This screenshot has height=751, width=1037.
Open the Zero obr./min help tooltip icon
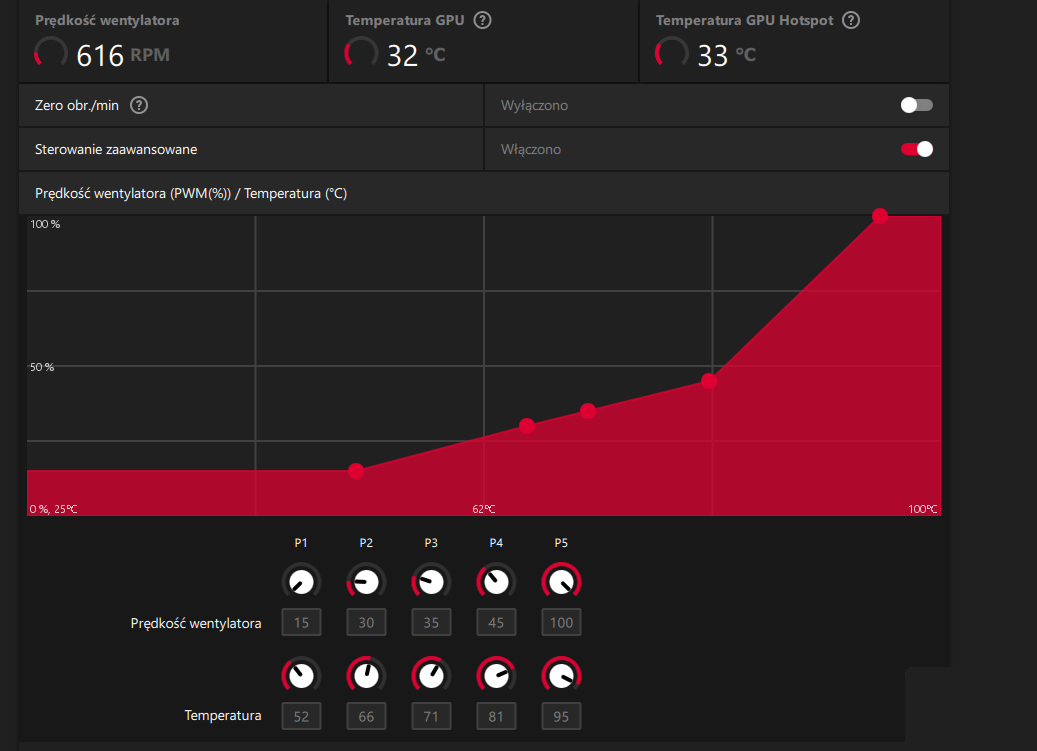139,105
